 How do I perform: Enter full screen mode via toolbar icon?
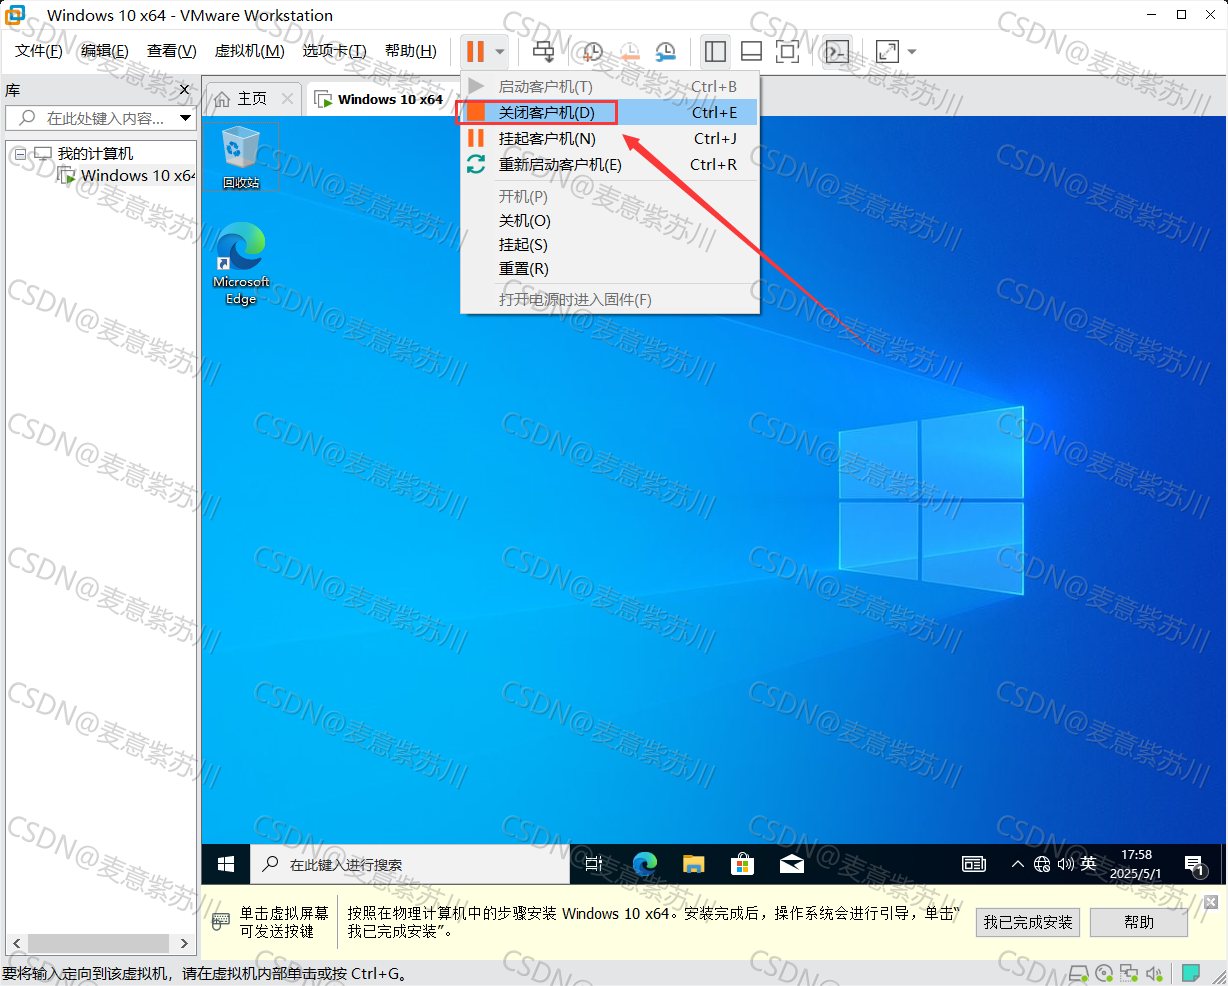pos(788,51)
